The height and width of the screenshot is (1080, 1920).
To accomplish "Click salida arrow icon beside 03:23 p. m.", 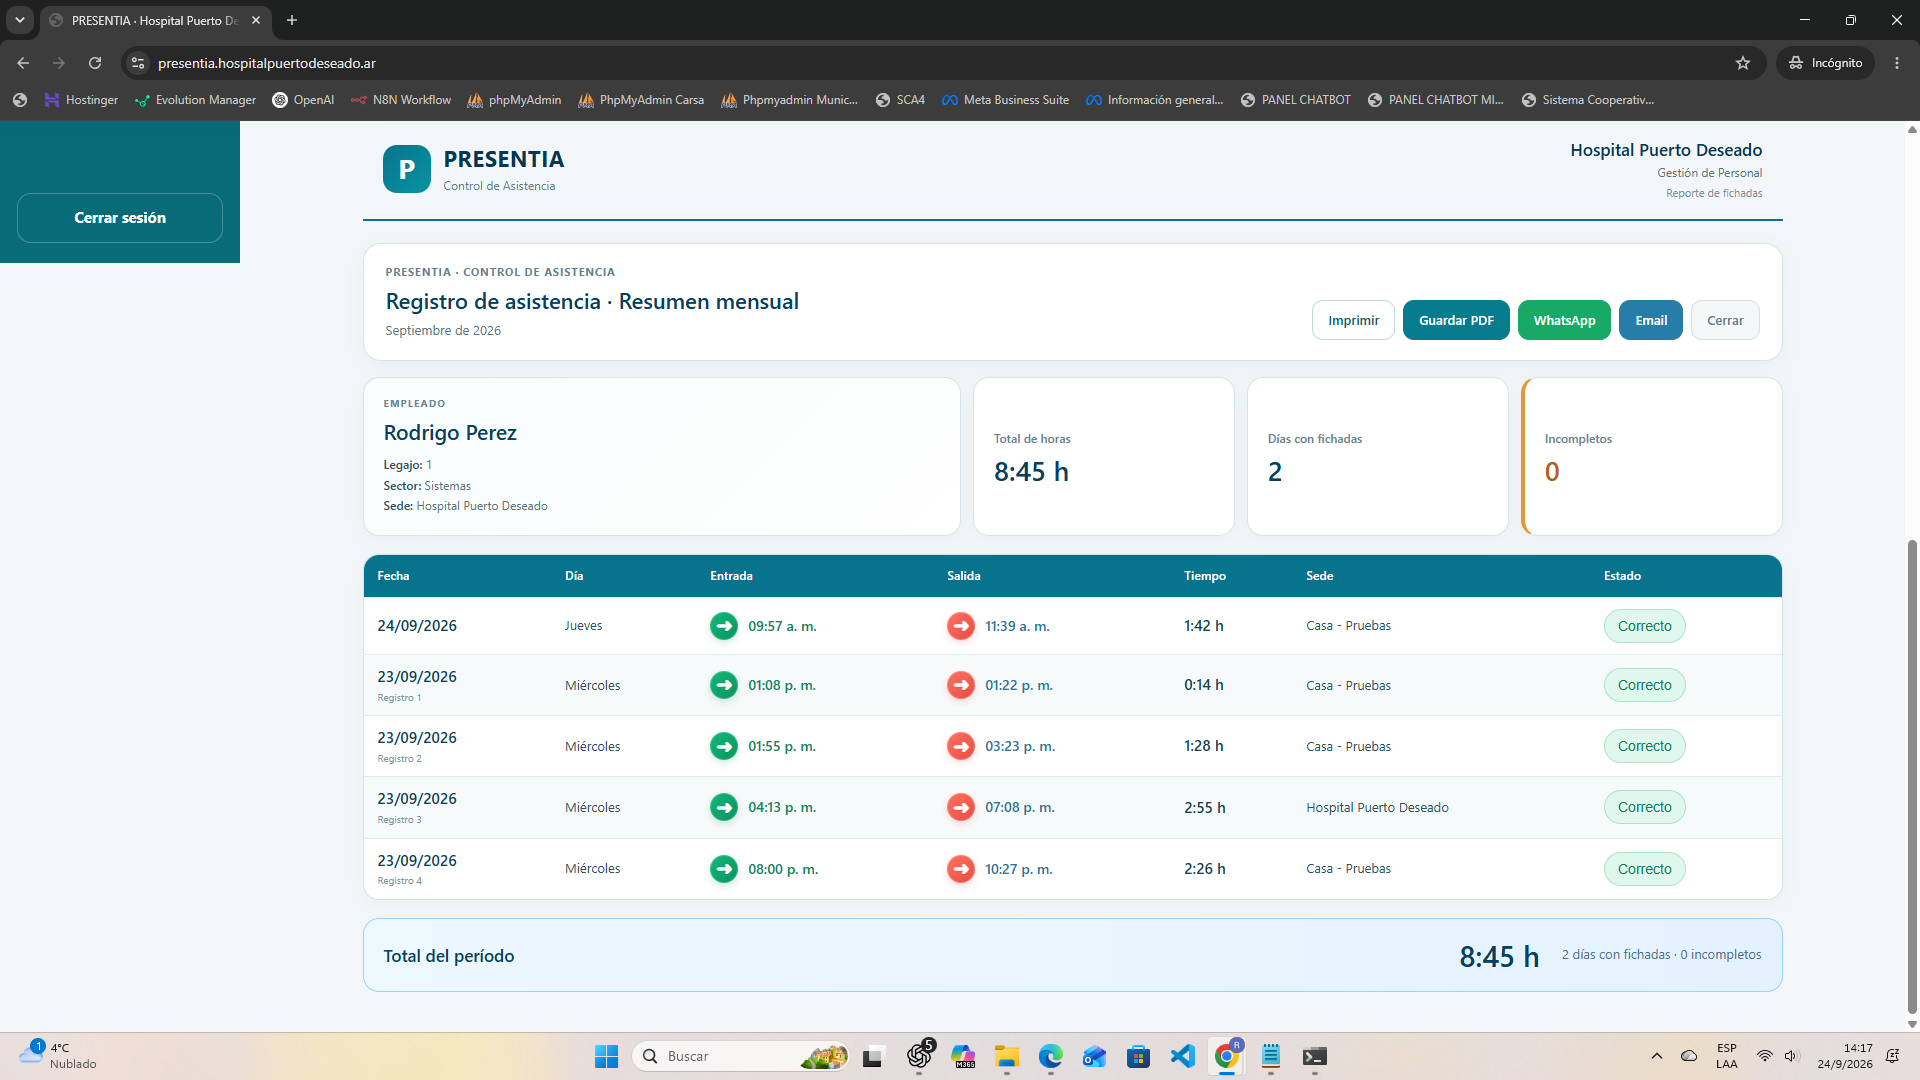I will point(960,746).
